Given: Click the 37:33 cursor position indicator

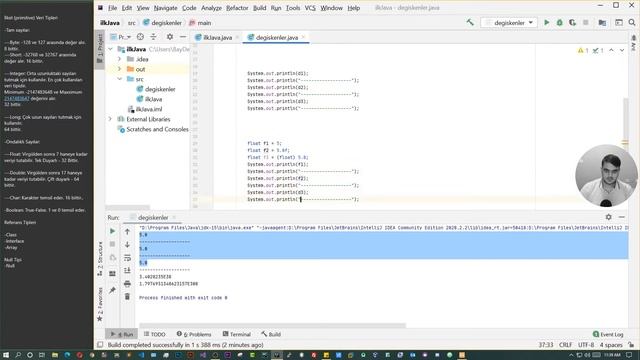Looking at the screenshot, I should (x=546, y=345).
